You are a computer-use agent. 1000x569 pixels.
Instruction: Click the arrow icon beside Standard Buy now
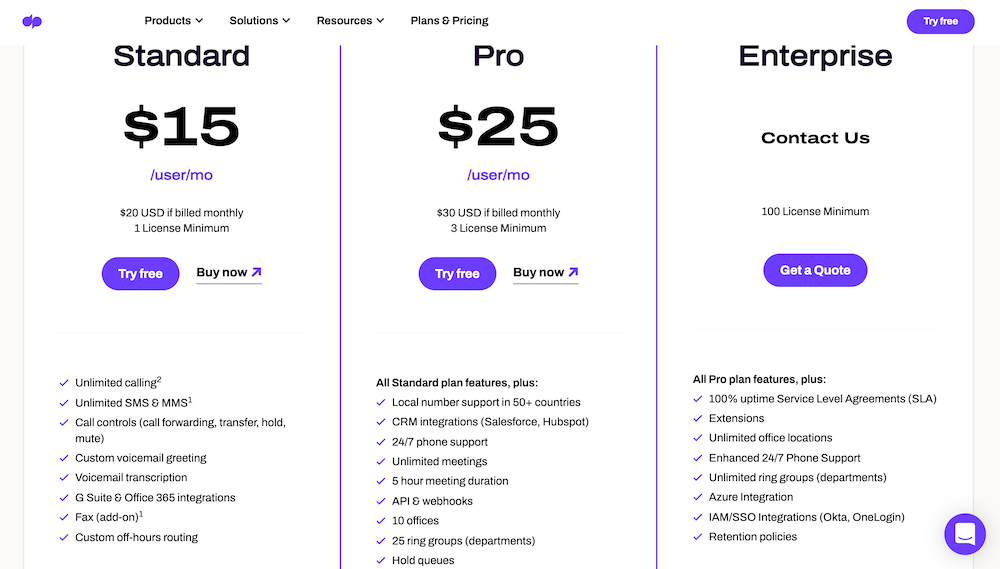pos(256,272)
